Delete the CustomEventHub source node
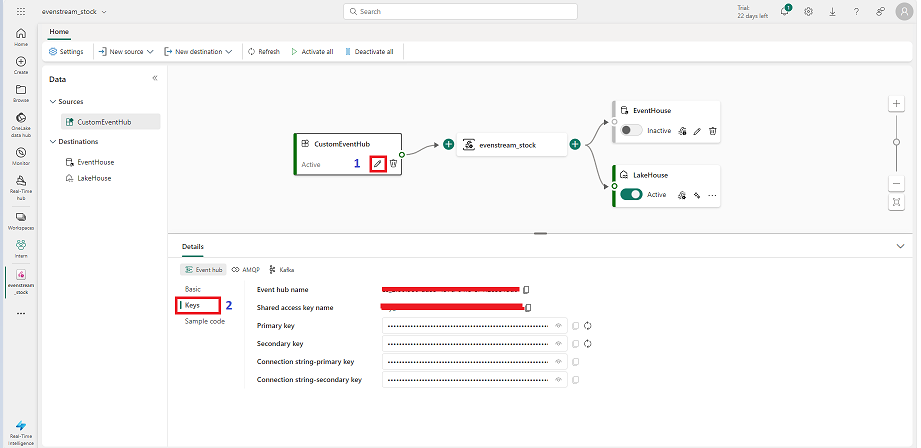The width and height of the screenshot is (921, 448). (x=394, y=164)
